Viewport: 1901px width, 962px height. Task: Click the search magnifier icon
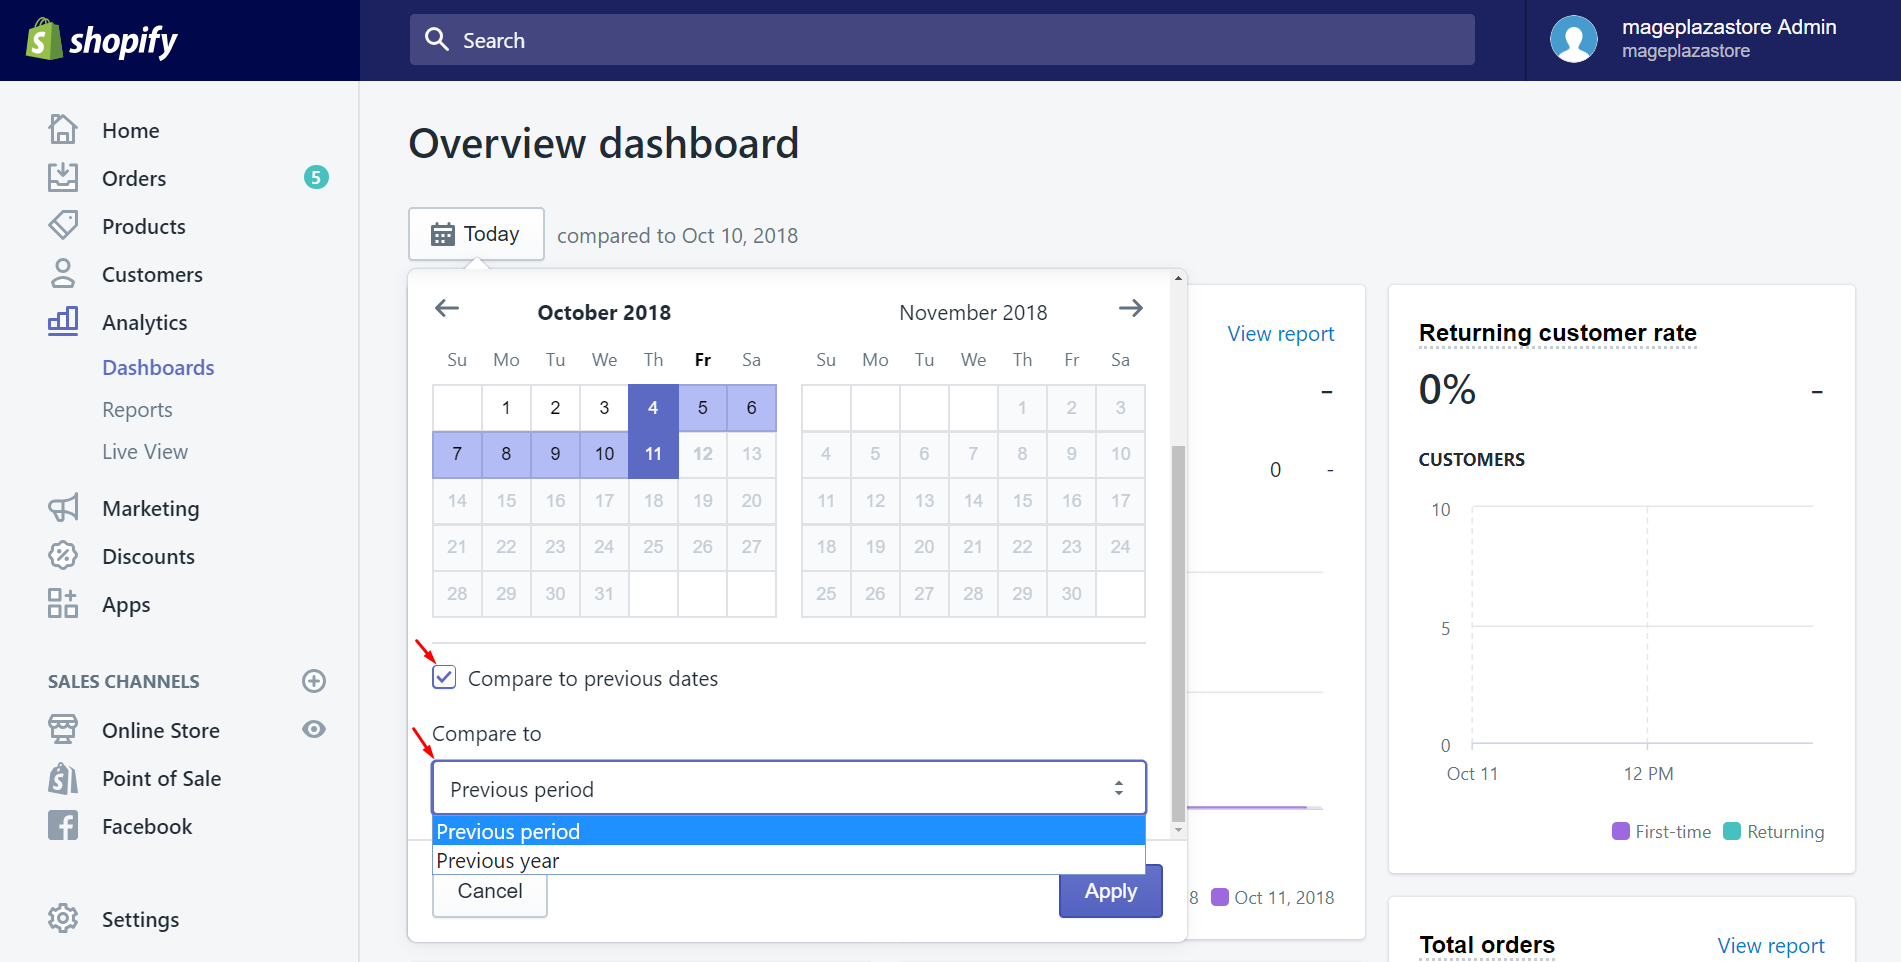coord(437,40)
